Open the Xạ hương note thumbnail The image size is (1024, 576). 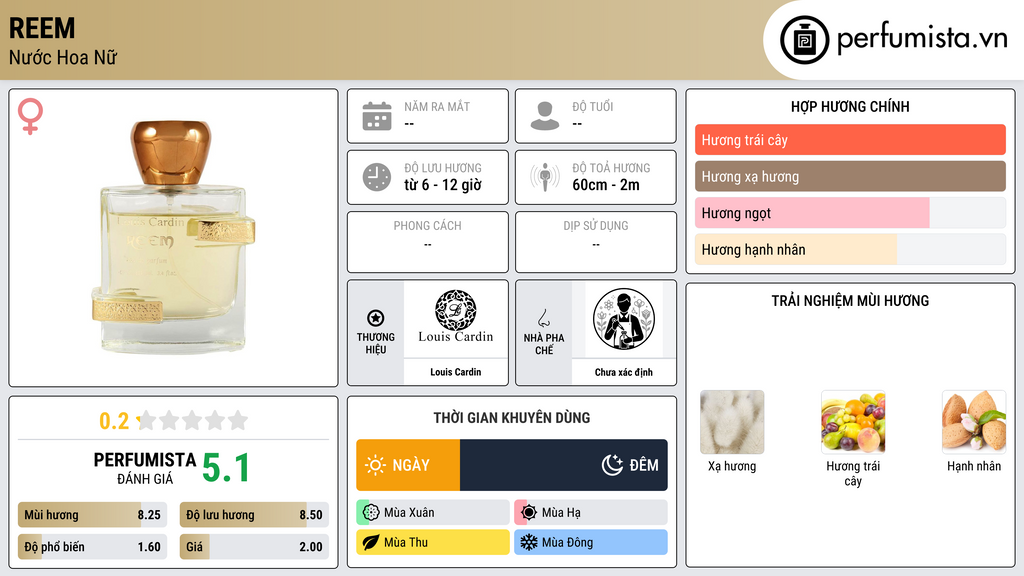click(x=732, y=422)
